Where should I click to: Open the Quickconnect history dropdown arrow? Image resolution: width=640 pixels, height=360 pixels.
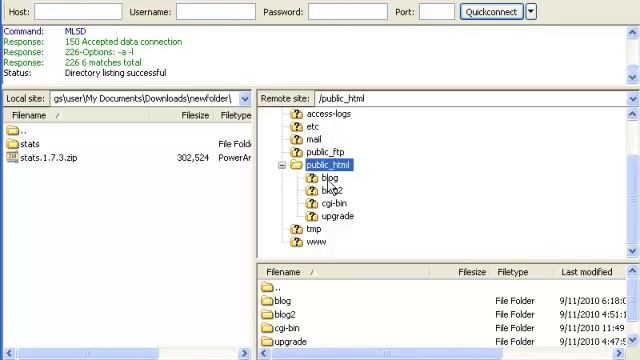tap(531, 12)
